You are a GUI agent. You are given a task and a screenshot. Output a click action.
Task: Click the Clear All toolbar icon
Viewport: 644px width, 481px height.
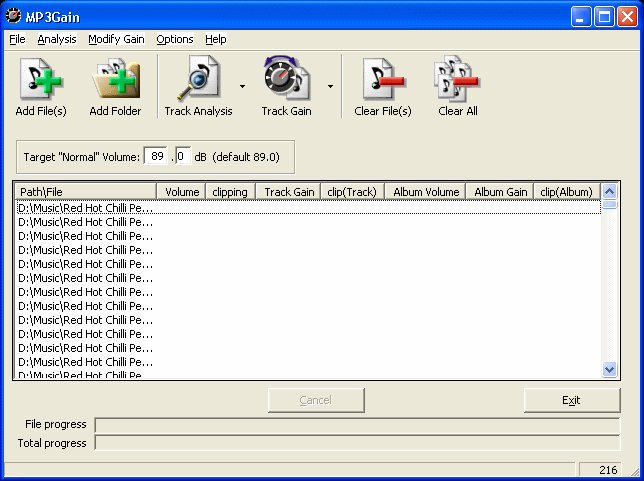[457, 78]
